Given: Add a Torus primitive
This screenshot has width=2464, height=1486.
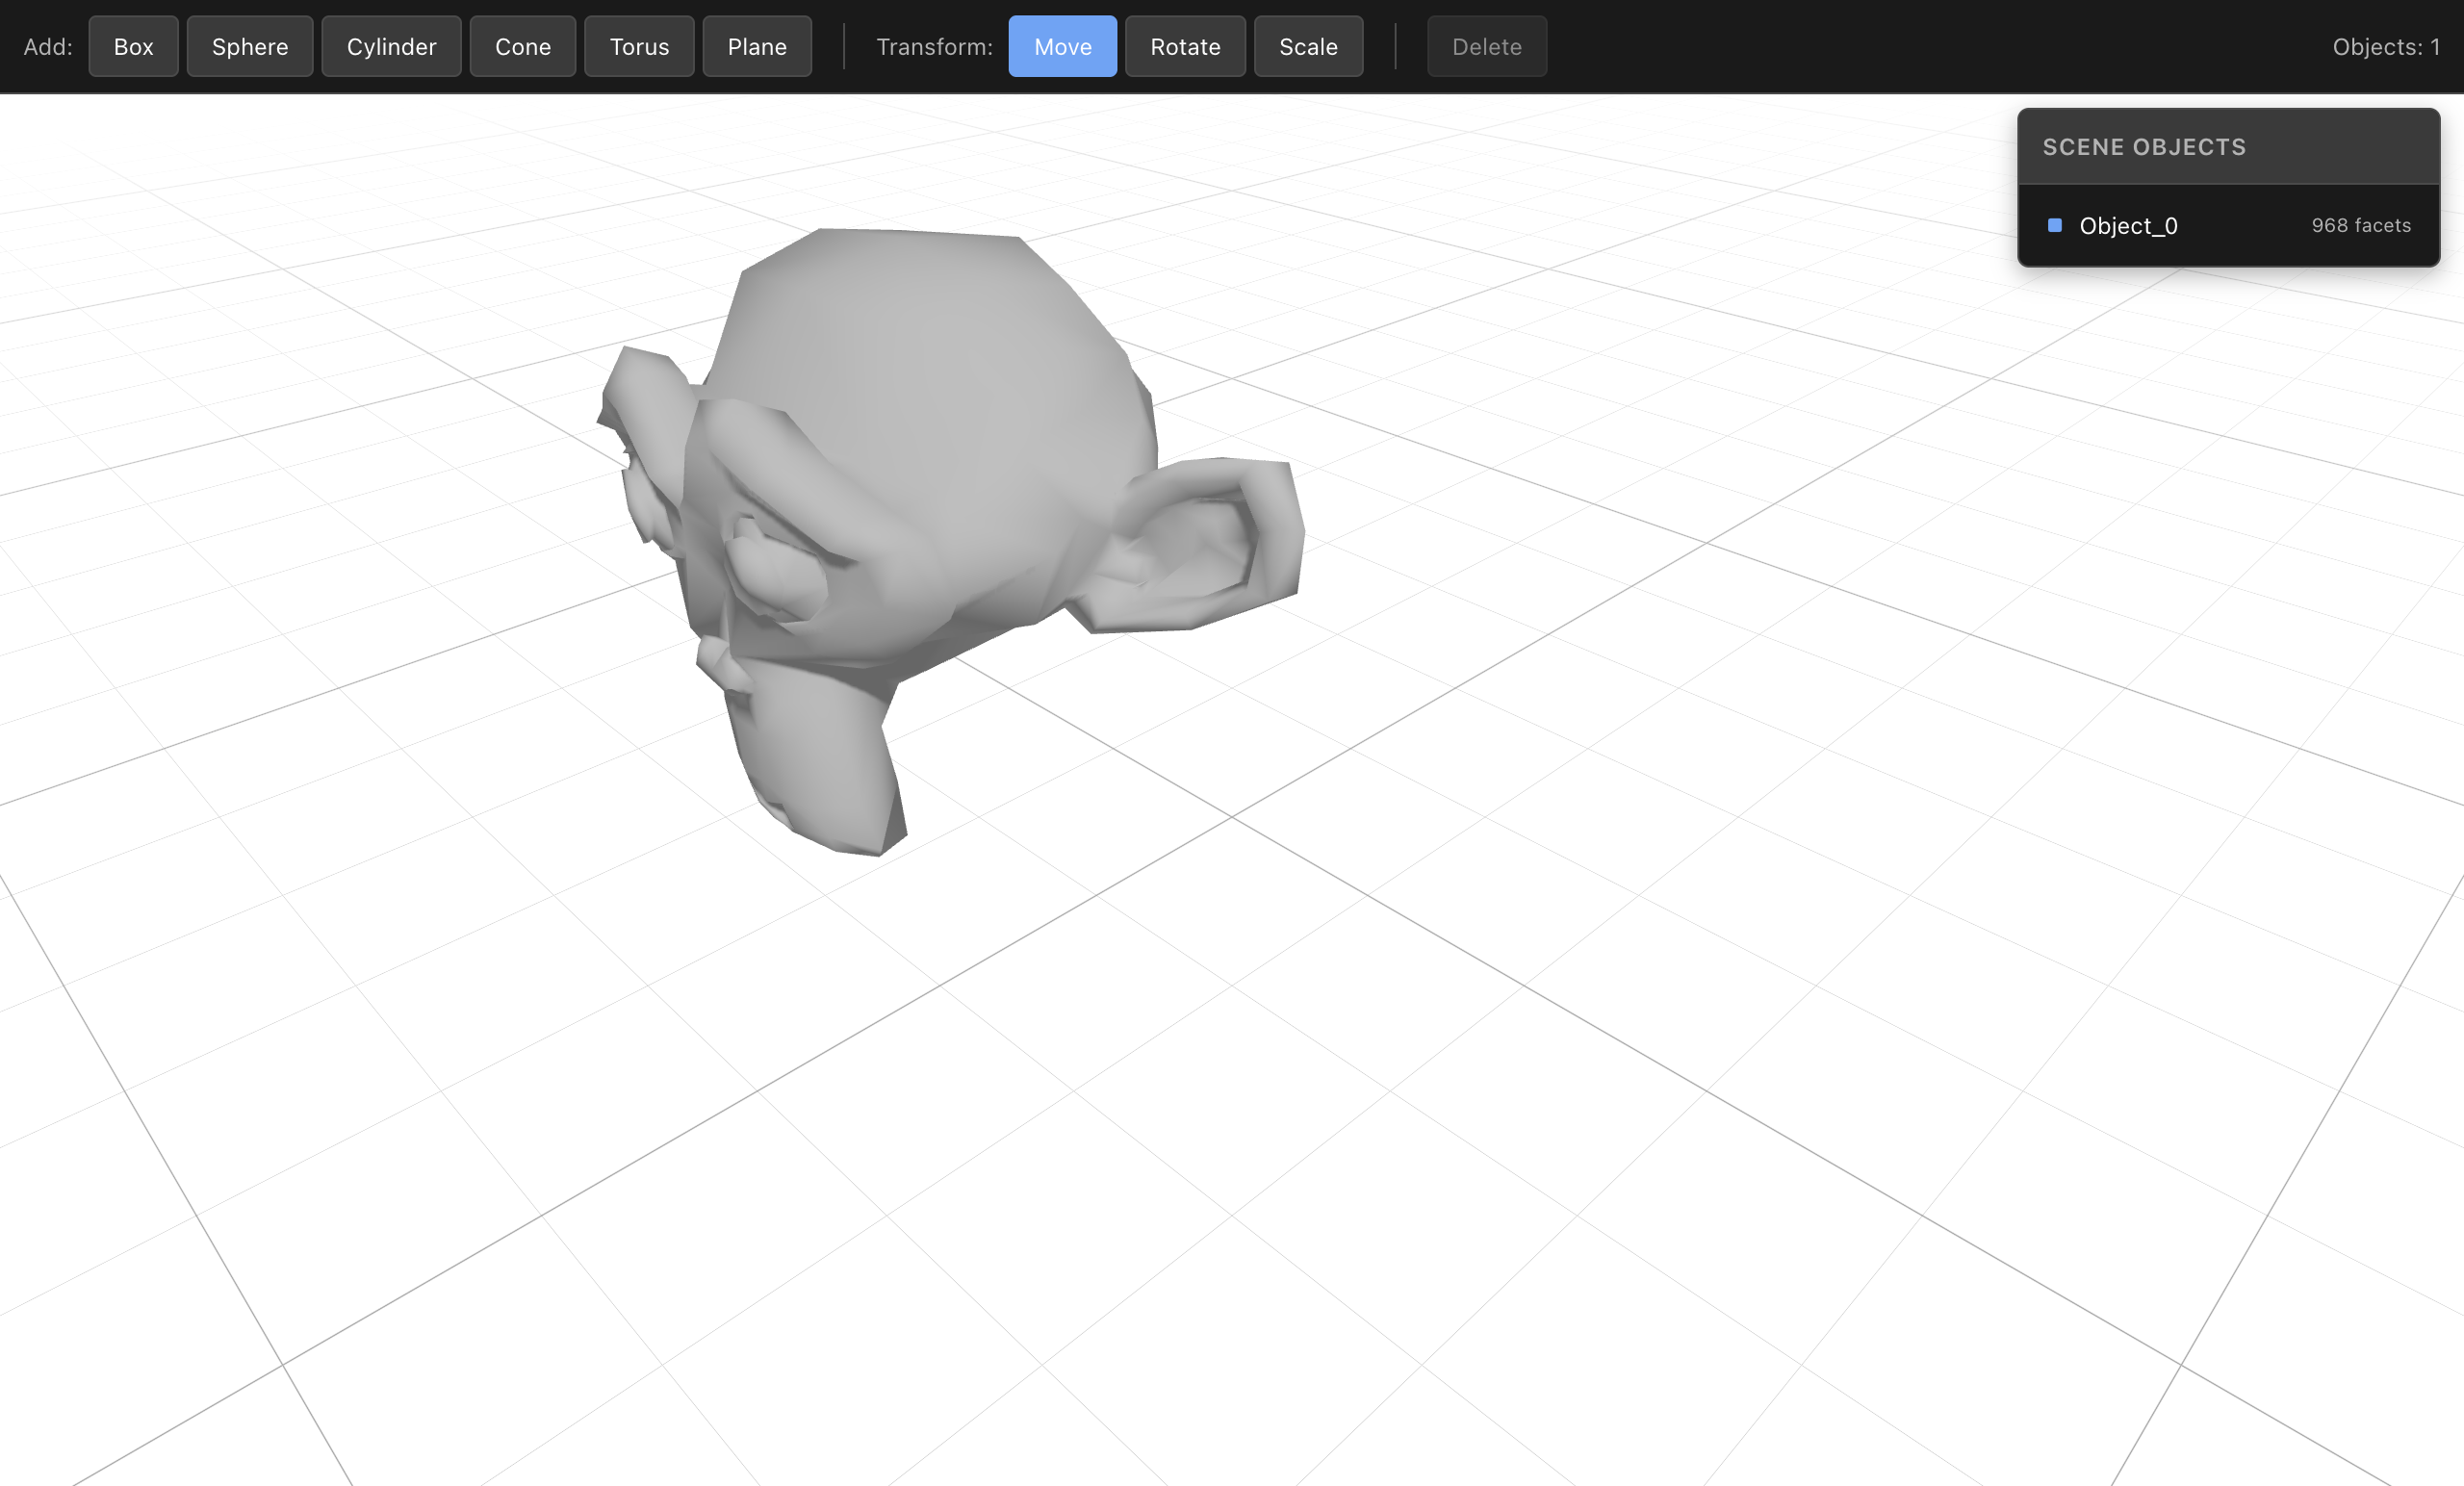Looking at the screenshot, I should click(x=639, y=46).
